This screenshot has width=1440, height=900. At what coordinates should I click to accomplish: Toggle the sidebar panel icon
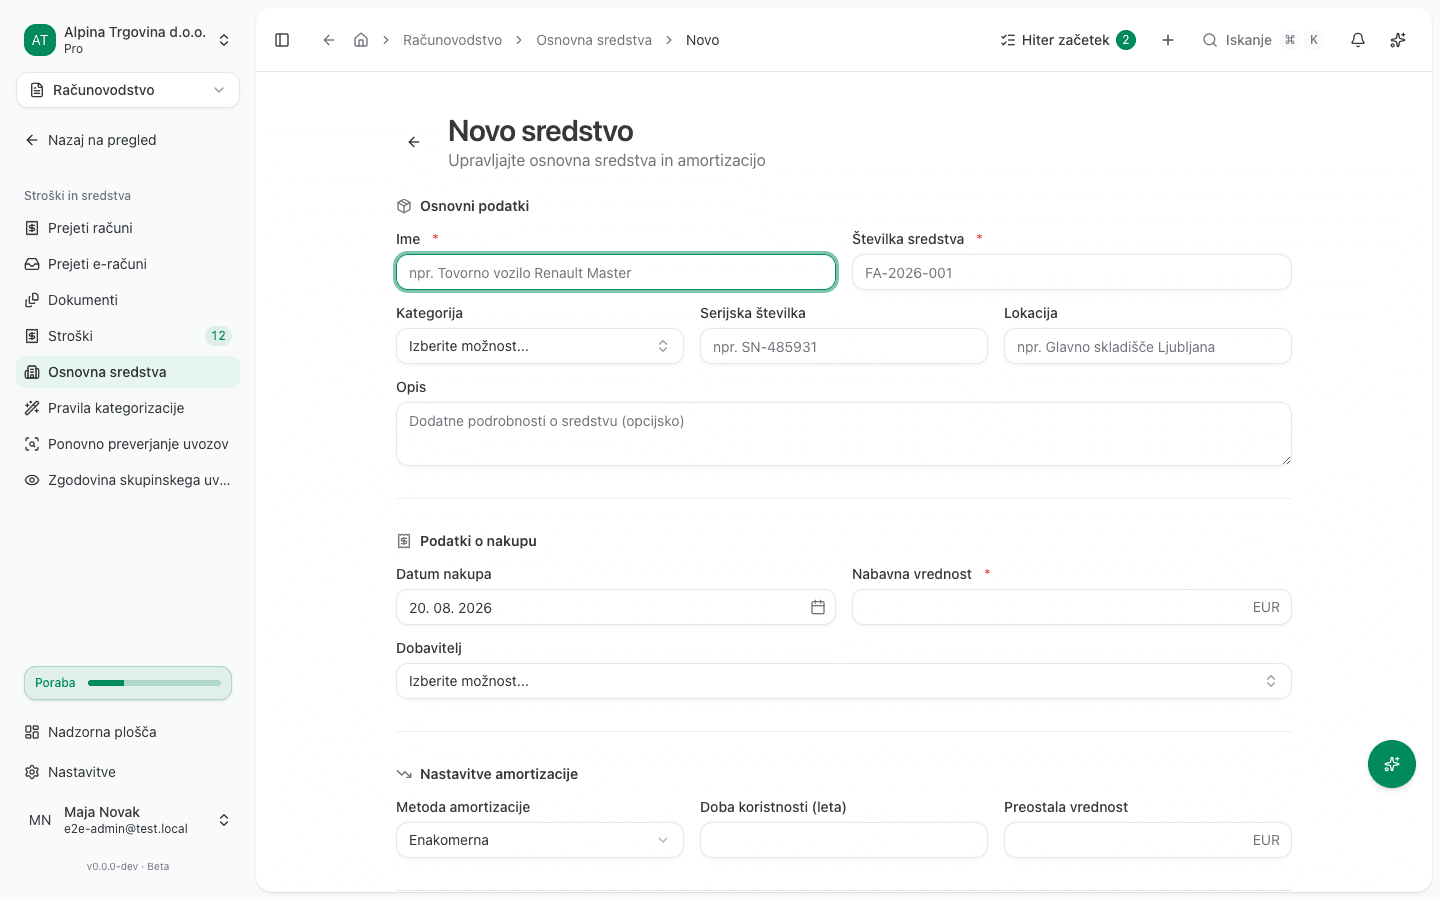(282, 40)
